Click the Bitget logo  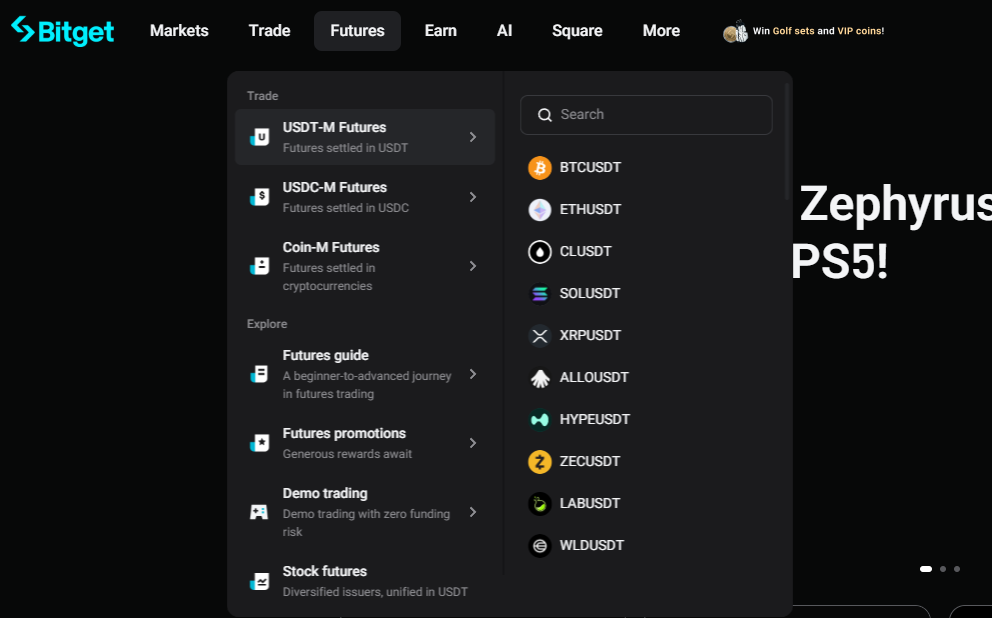(x=63, y=31)
